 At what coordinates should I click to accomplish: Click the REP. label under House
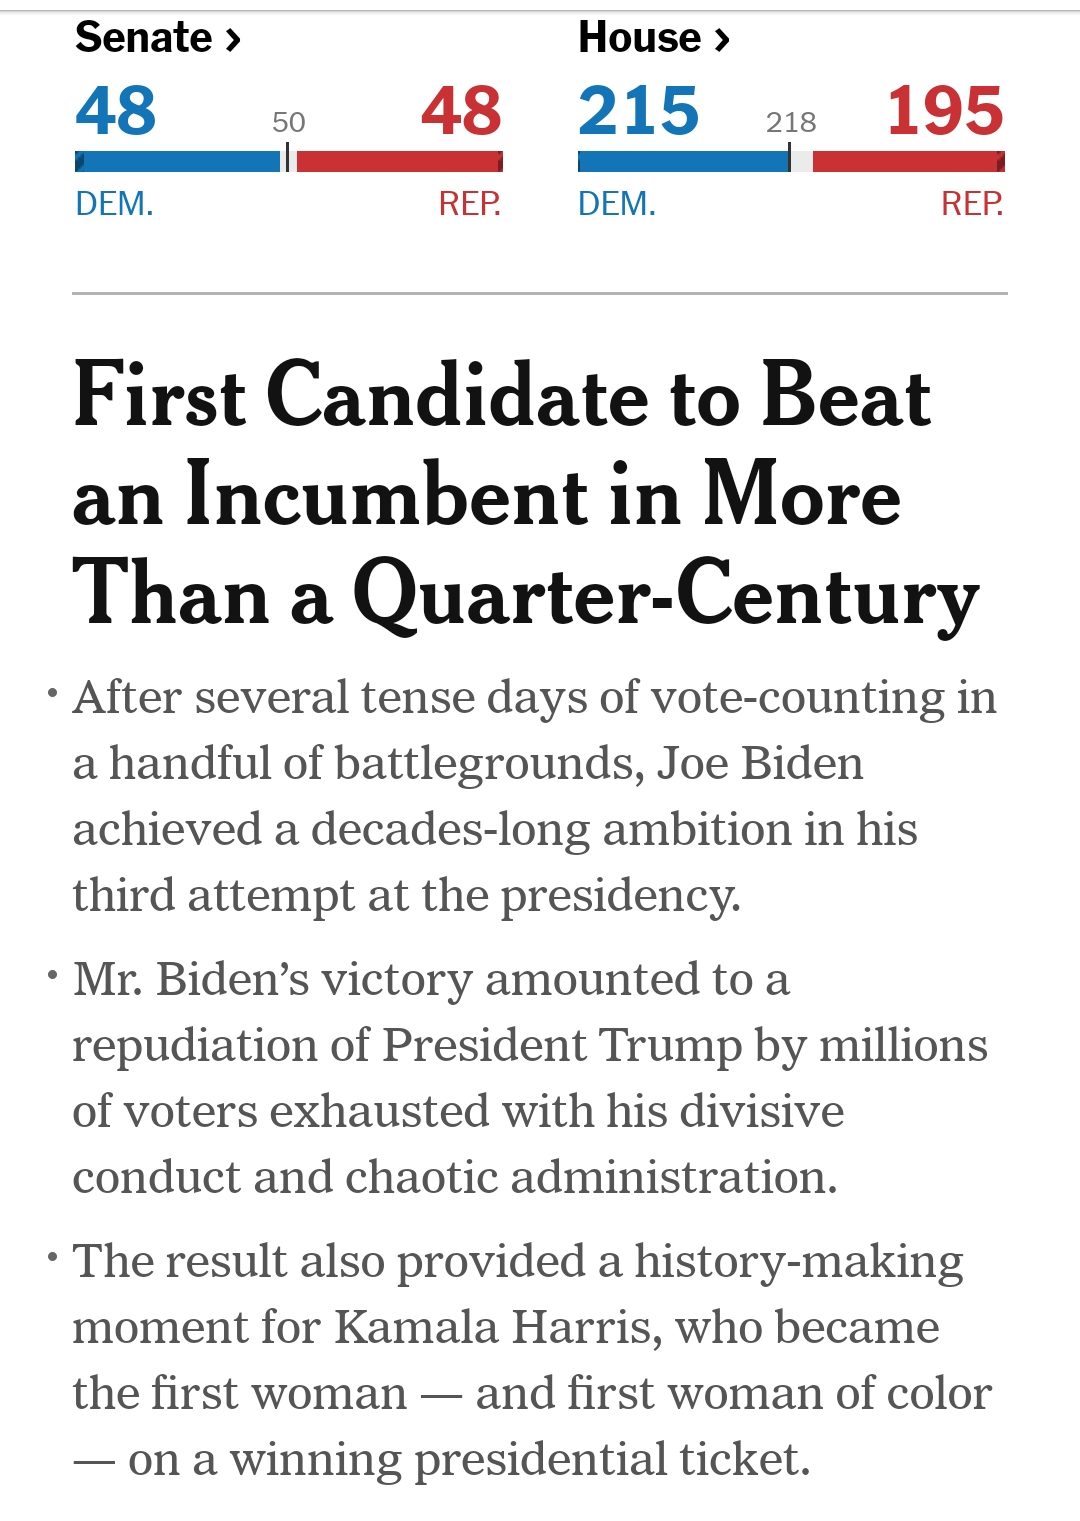[972, 204]
